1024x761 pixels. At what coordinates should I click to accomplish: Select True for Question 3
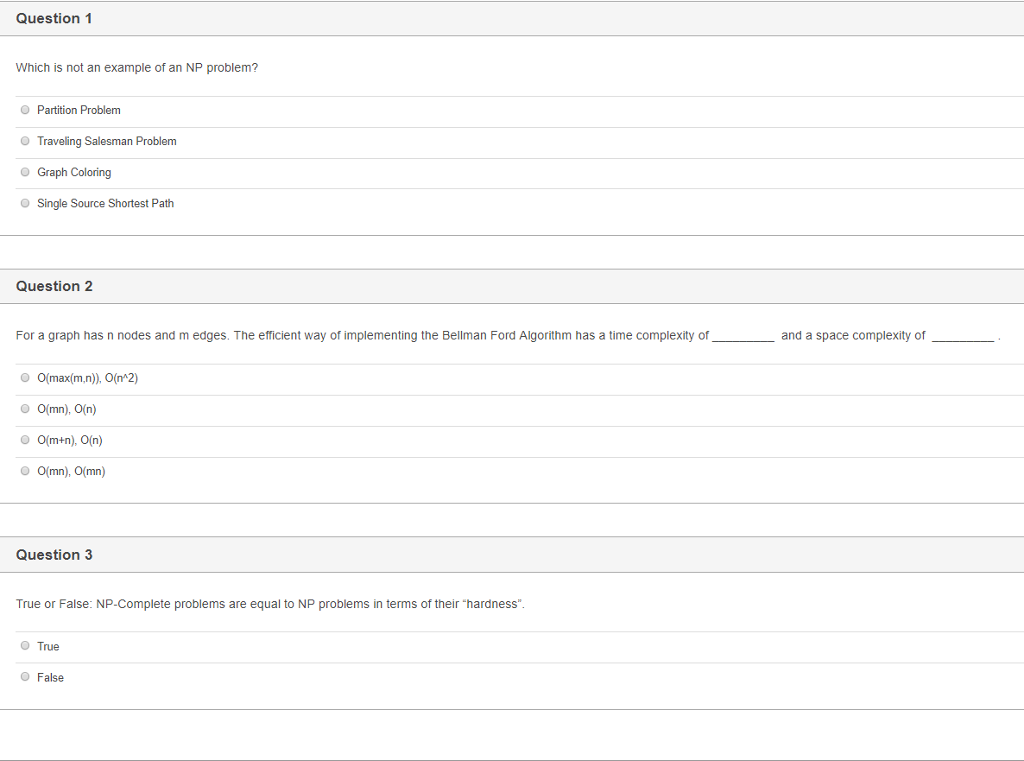[24, 645]
